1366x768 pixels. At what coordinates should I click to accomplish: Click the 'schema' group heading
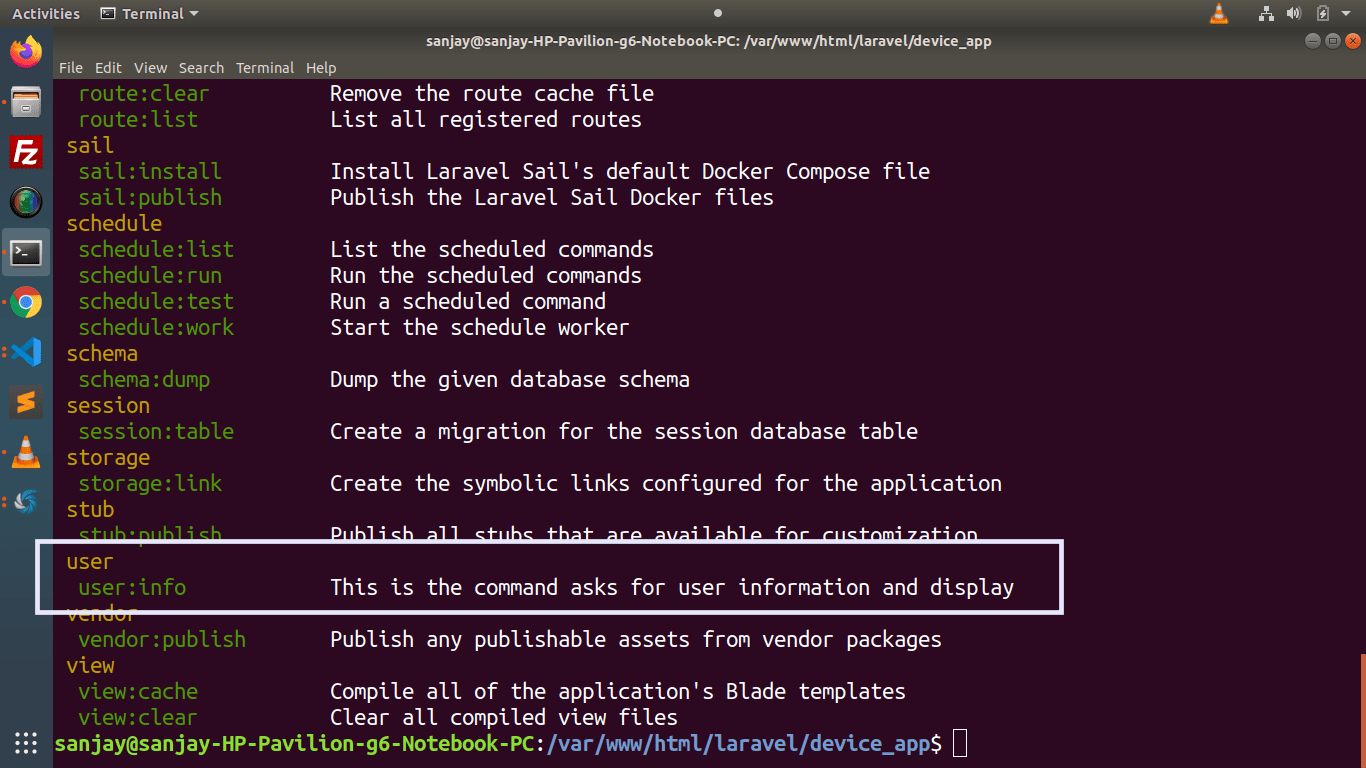pos(102,354)
